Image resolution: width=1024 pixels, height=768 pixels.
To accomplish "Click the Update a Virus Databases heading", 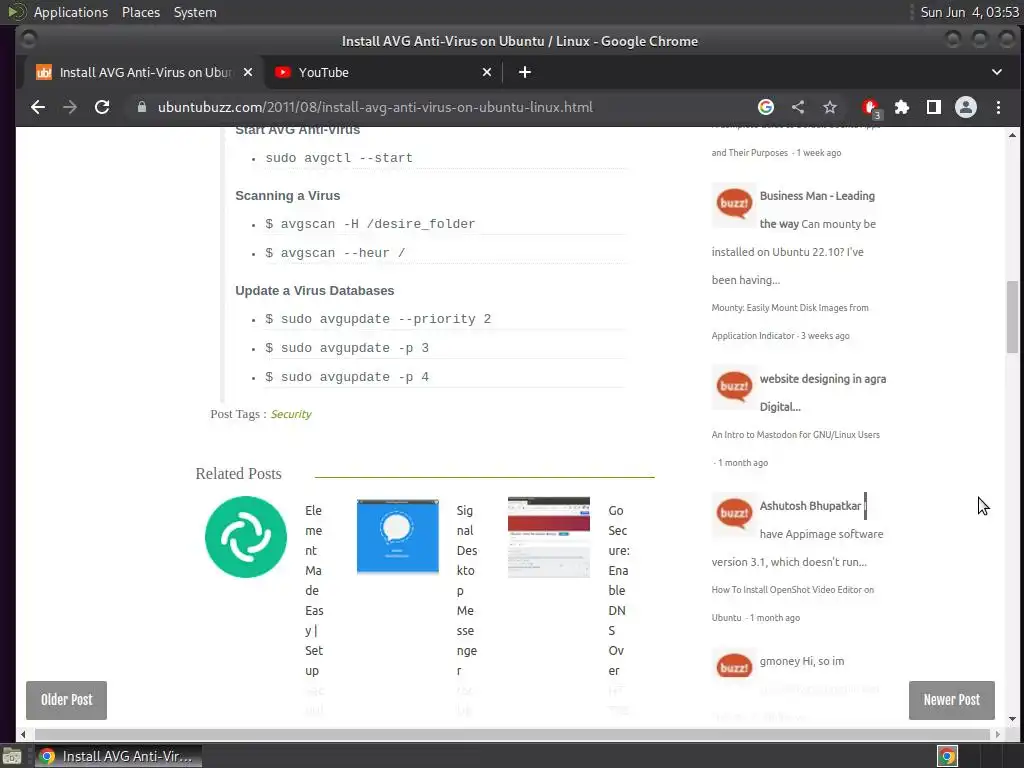I will pos(315,291).
